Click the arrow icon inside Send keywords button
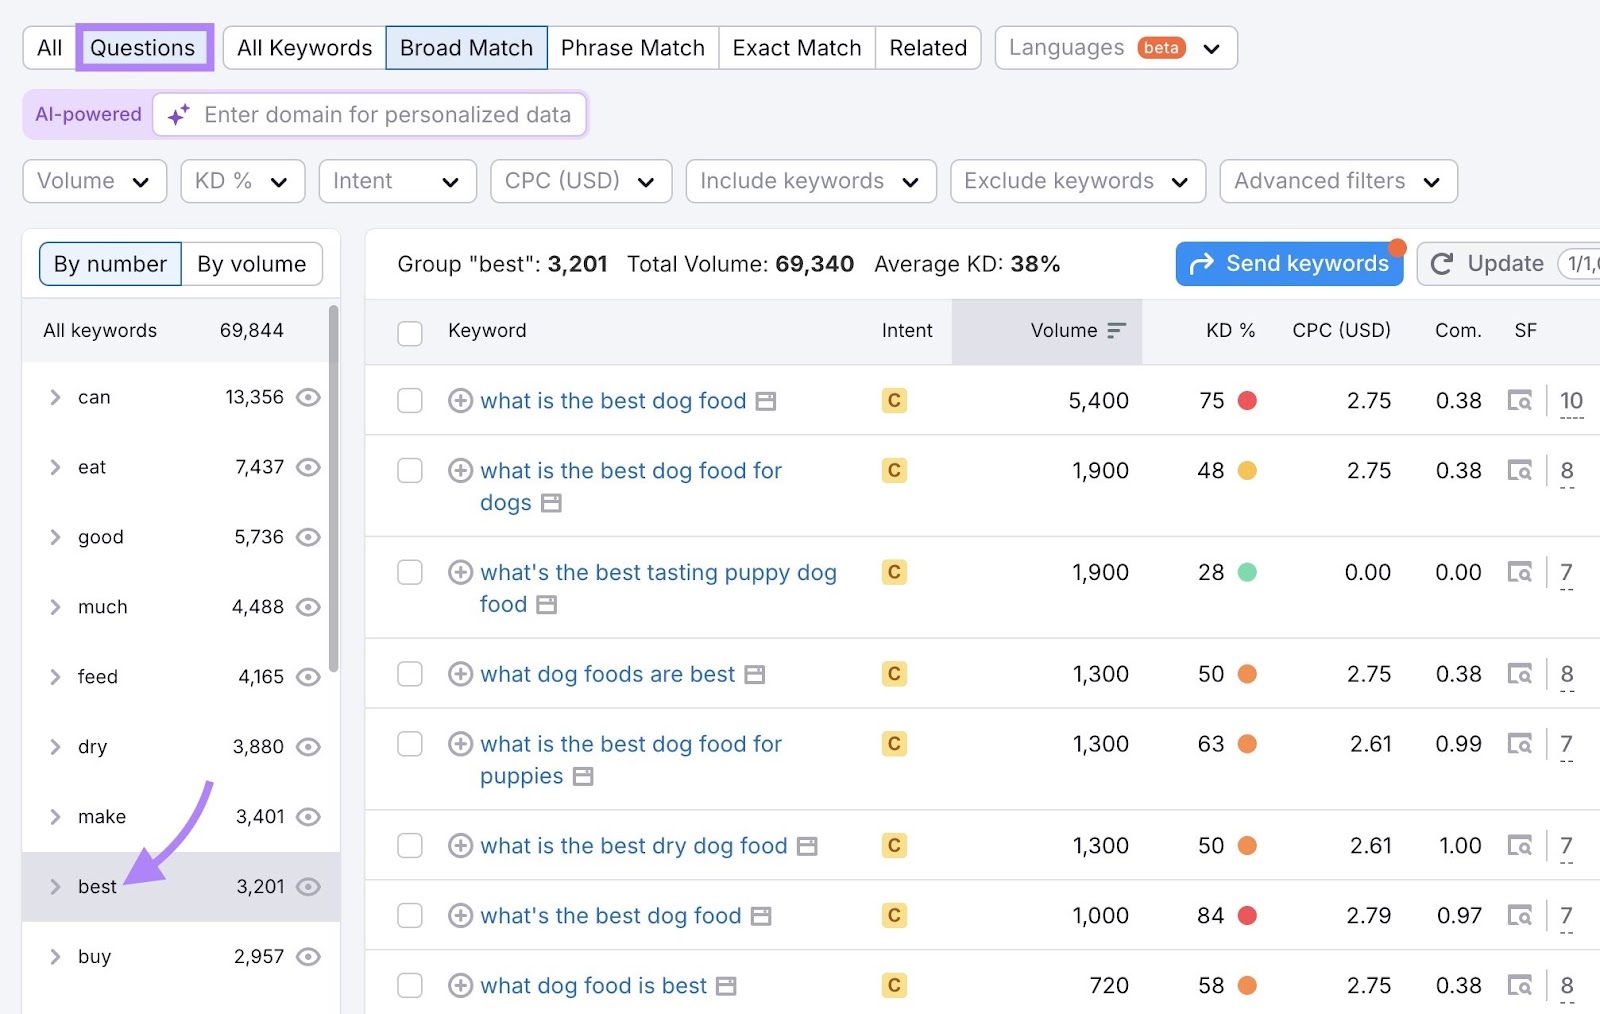The width and height of the screenshot is (1600, 1014). 1203,263
